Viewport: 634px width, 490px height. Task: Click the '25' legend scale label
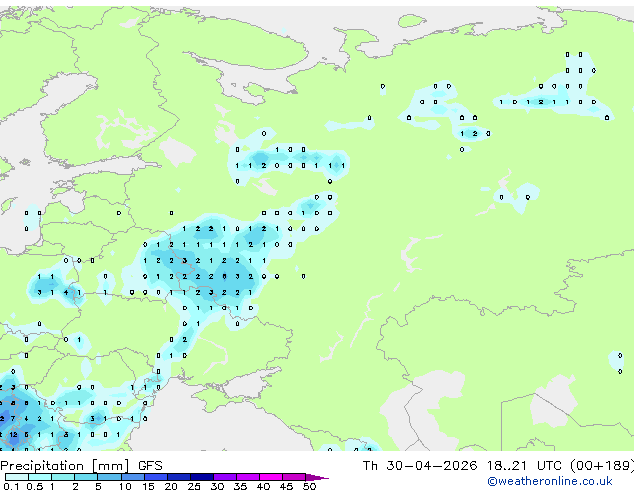[x=194, y=486]
